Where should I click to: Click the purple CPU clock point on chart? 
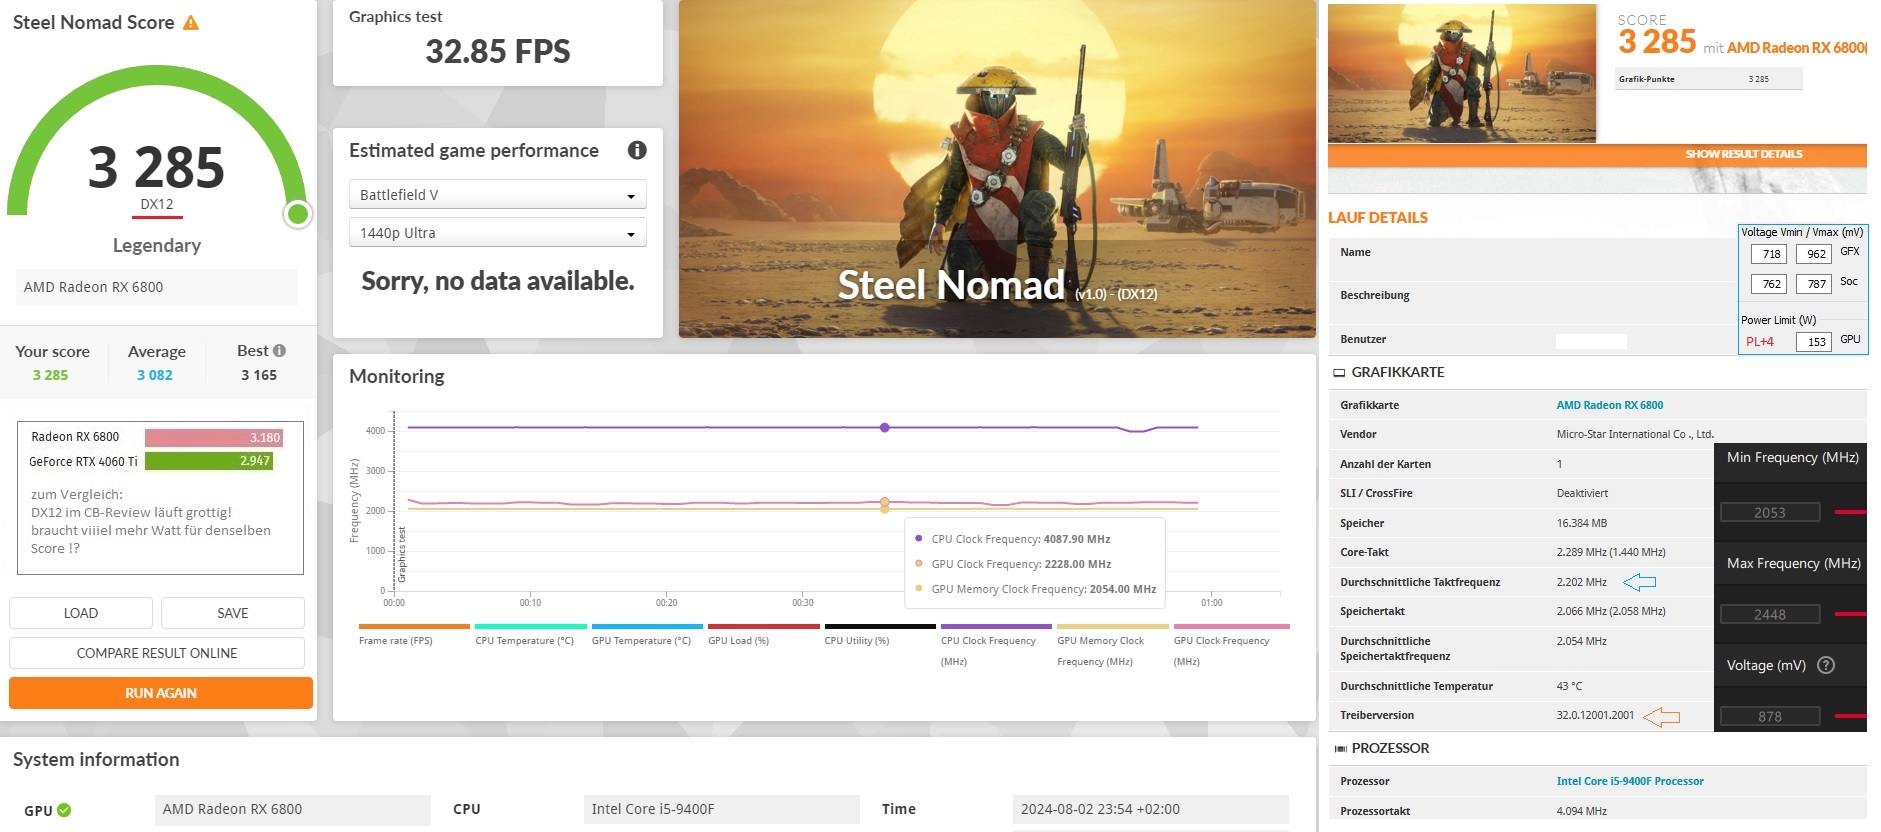[885, 427]
